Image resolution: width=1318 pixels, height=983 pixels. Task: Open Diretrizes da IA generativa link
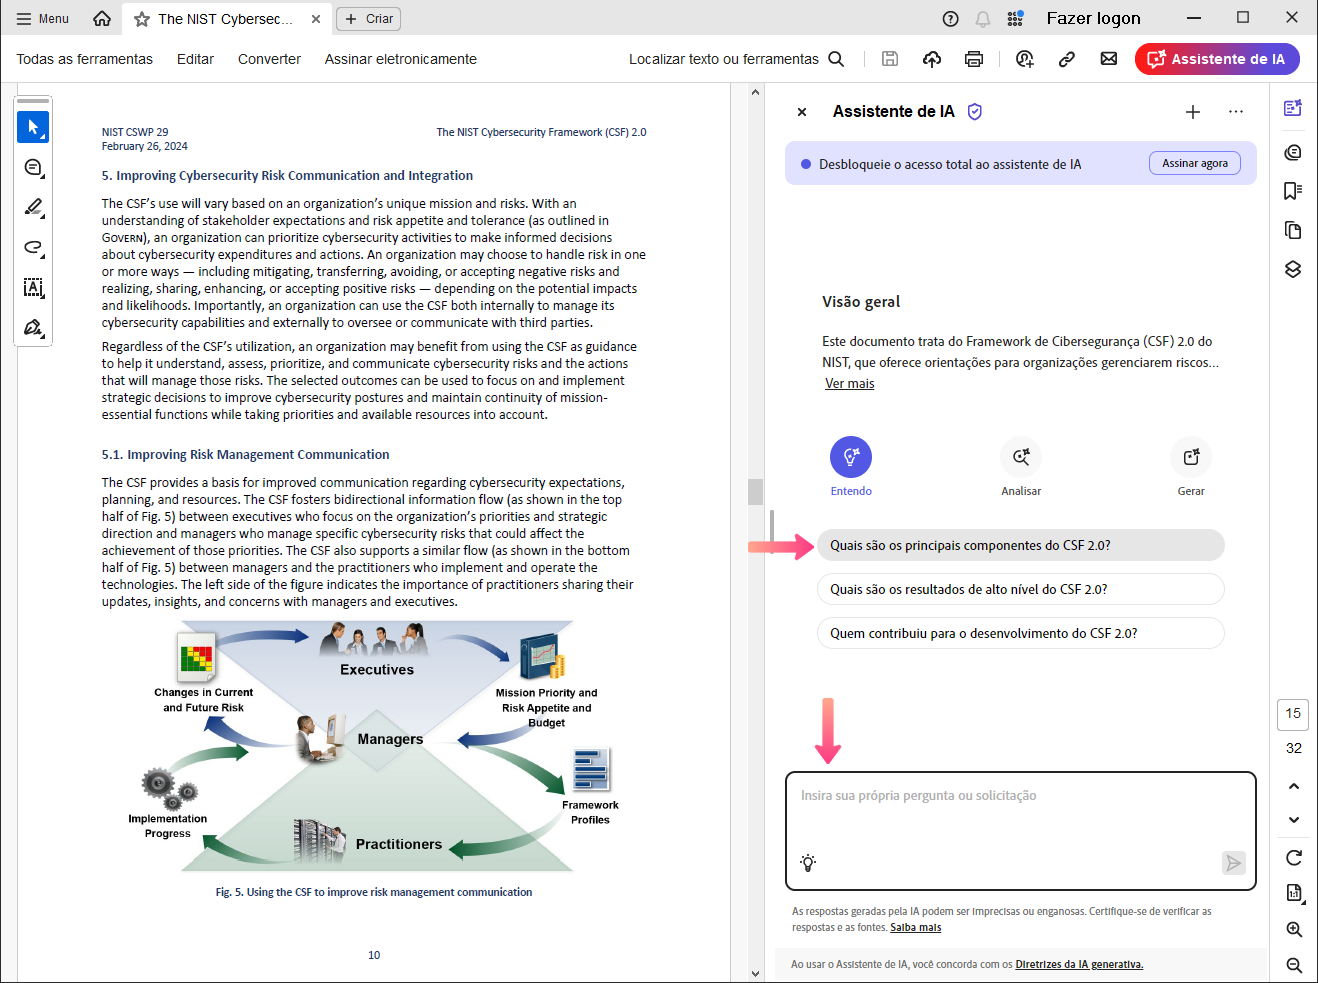[1079, 965]
